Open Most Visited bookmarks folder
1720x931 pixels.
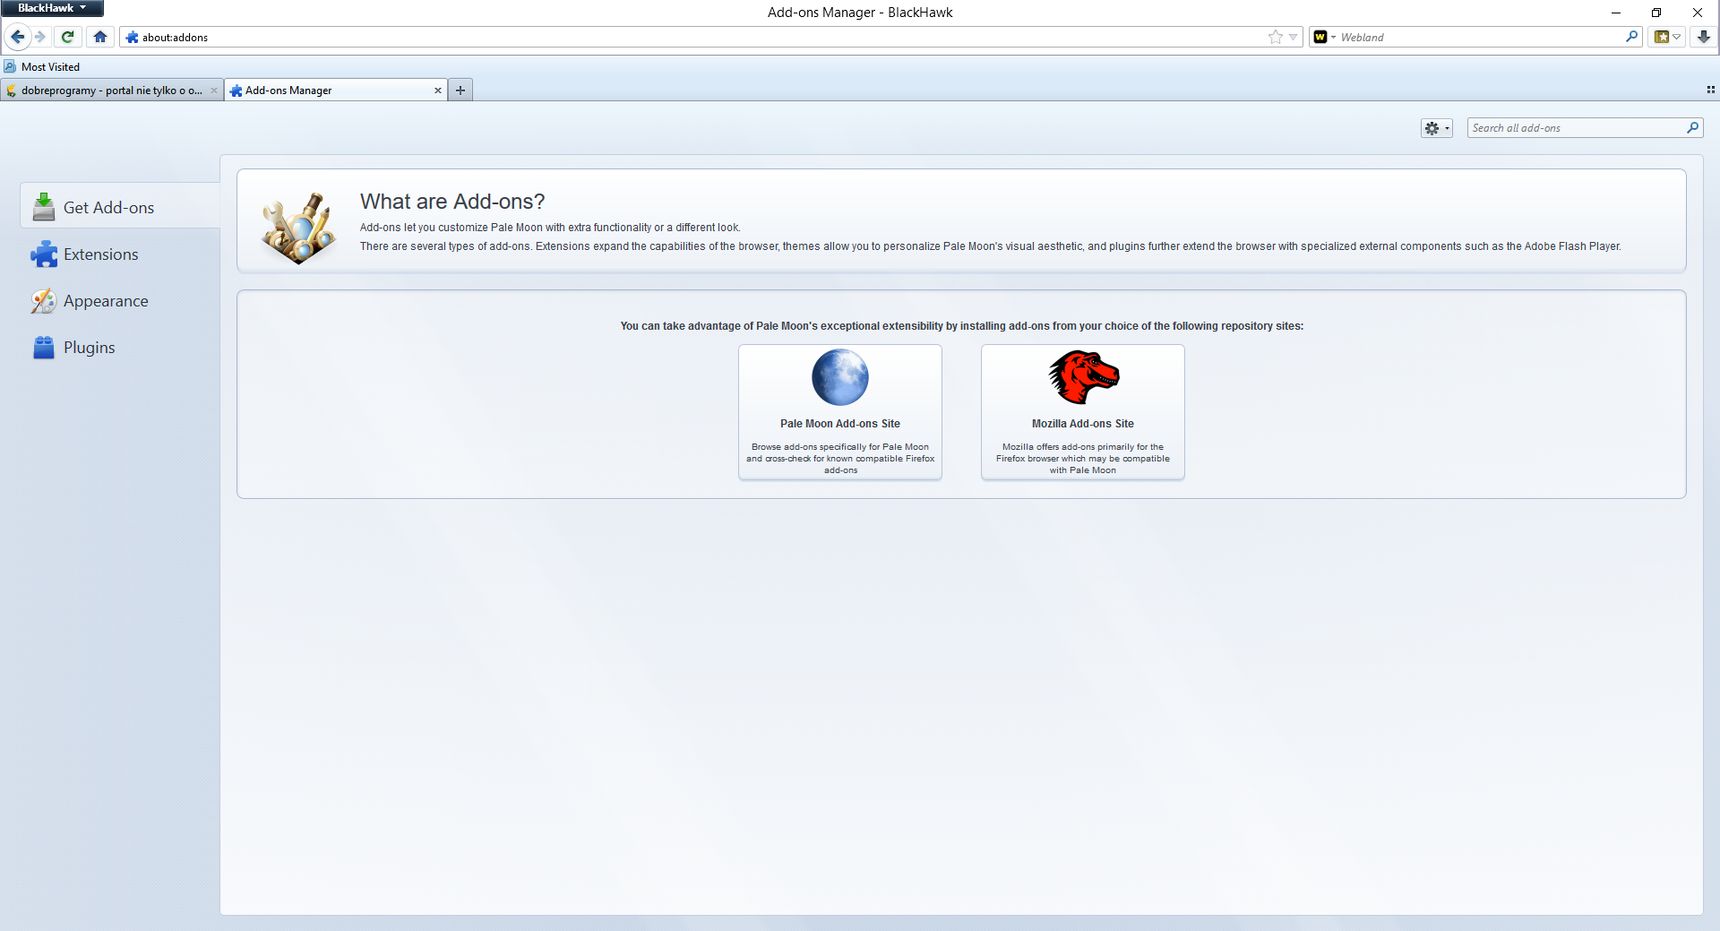tap(42, 67)
